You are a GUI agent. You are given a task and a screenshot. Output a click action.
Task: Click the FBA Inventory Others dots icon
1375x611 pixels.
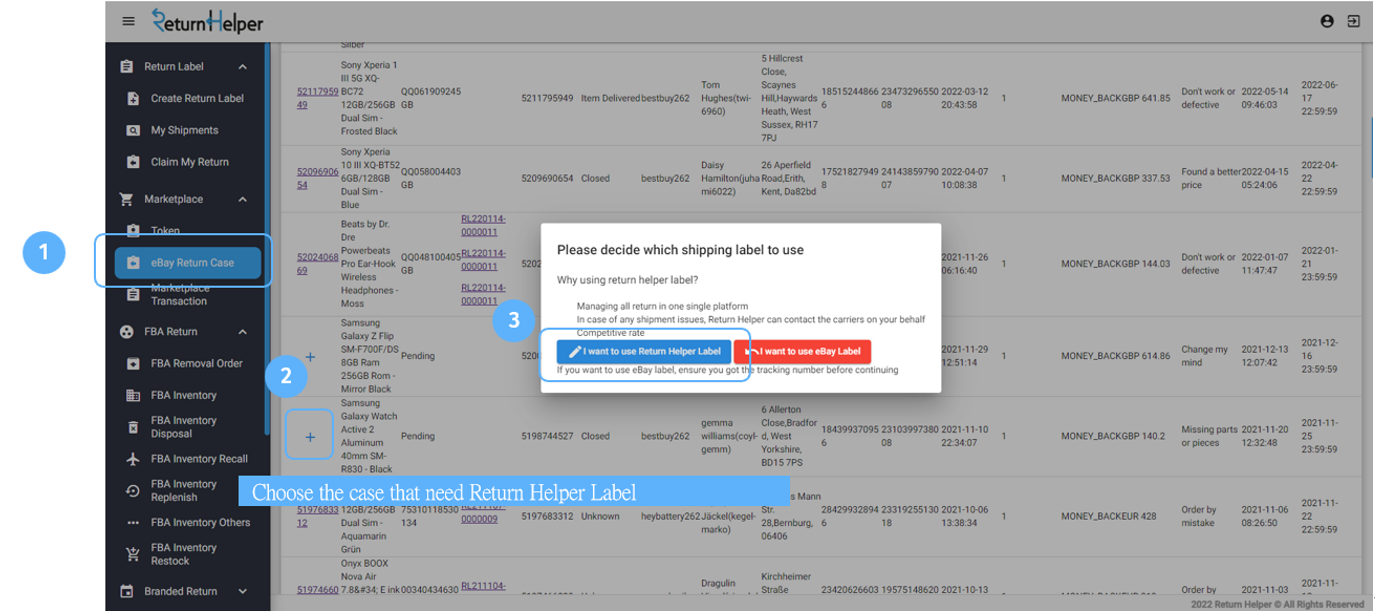(x=133, y=523)
